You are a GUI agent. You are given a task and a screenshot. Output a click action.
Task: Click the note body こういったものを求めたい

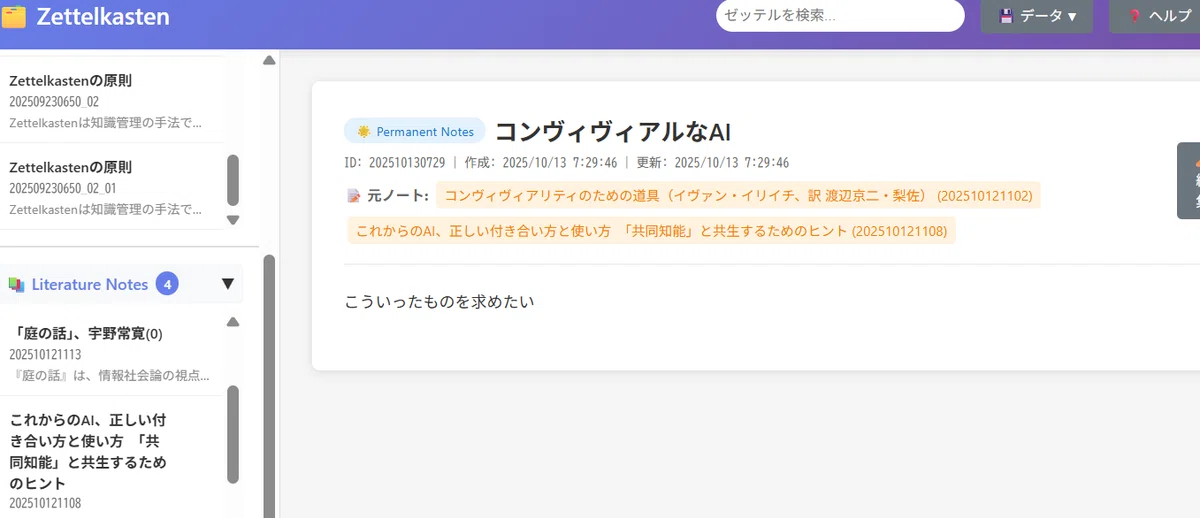coord(439,301)
